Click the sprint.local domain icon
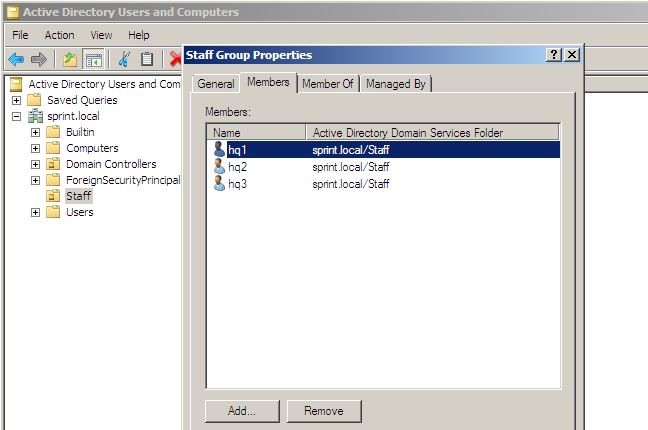 pyautogui.click(x=36, y=116)
